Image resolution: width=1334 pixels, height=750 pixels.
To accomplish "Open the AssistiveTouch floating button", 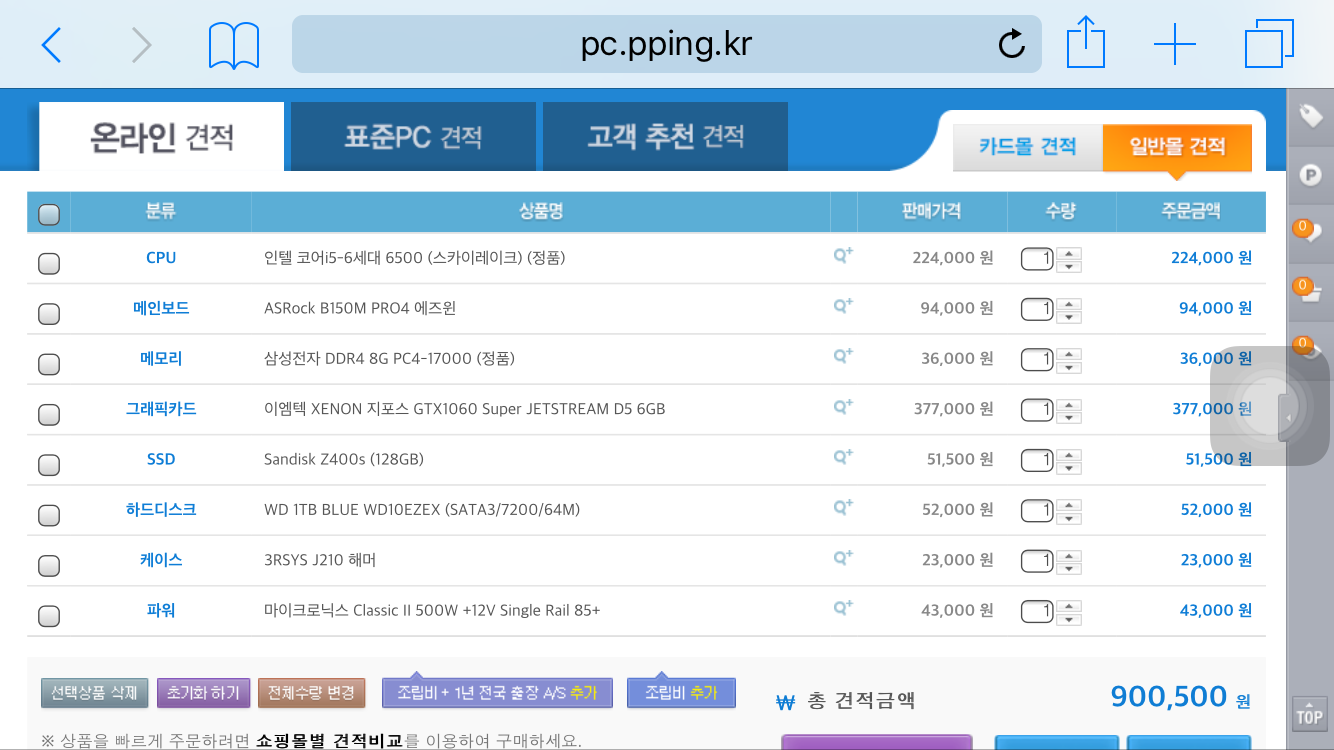I will [1270, 407].
